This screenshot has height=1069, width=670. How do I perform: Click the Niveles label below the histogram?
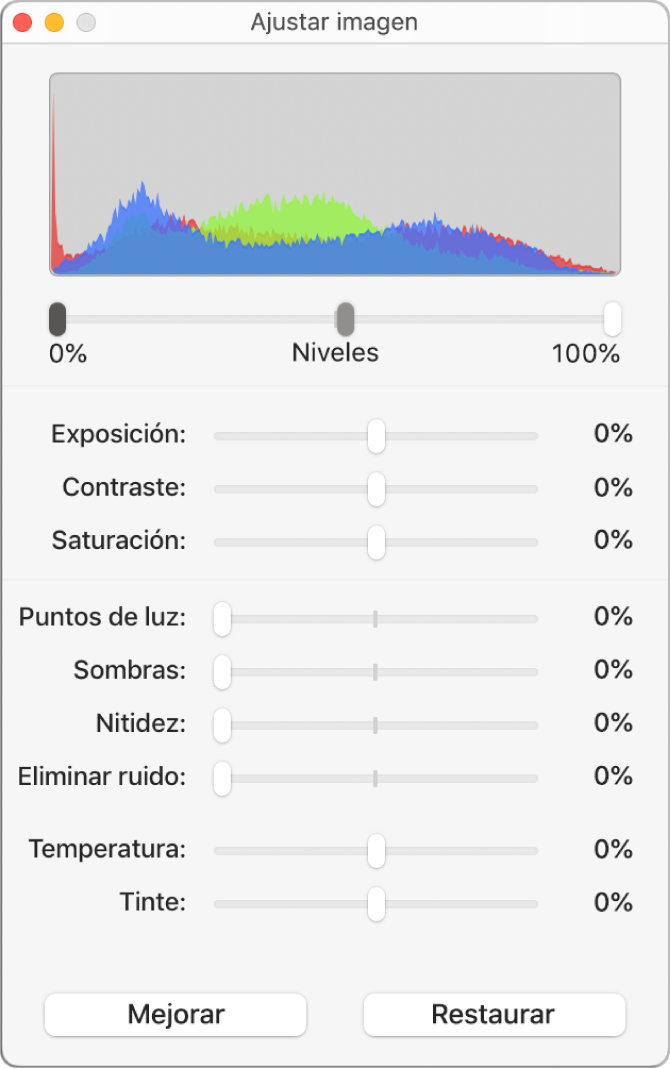point(334,352)
